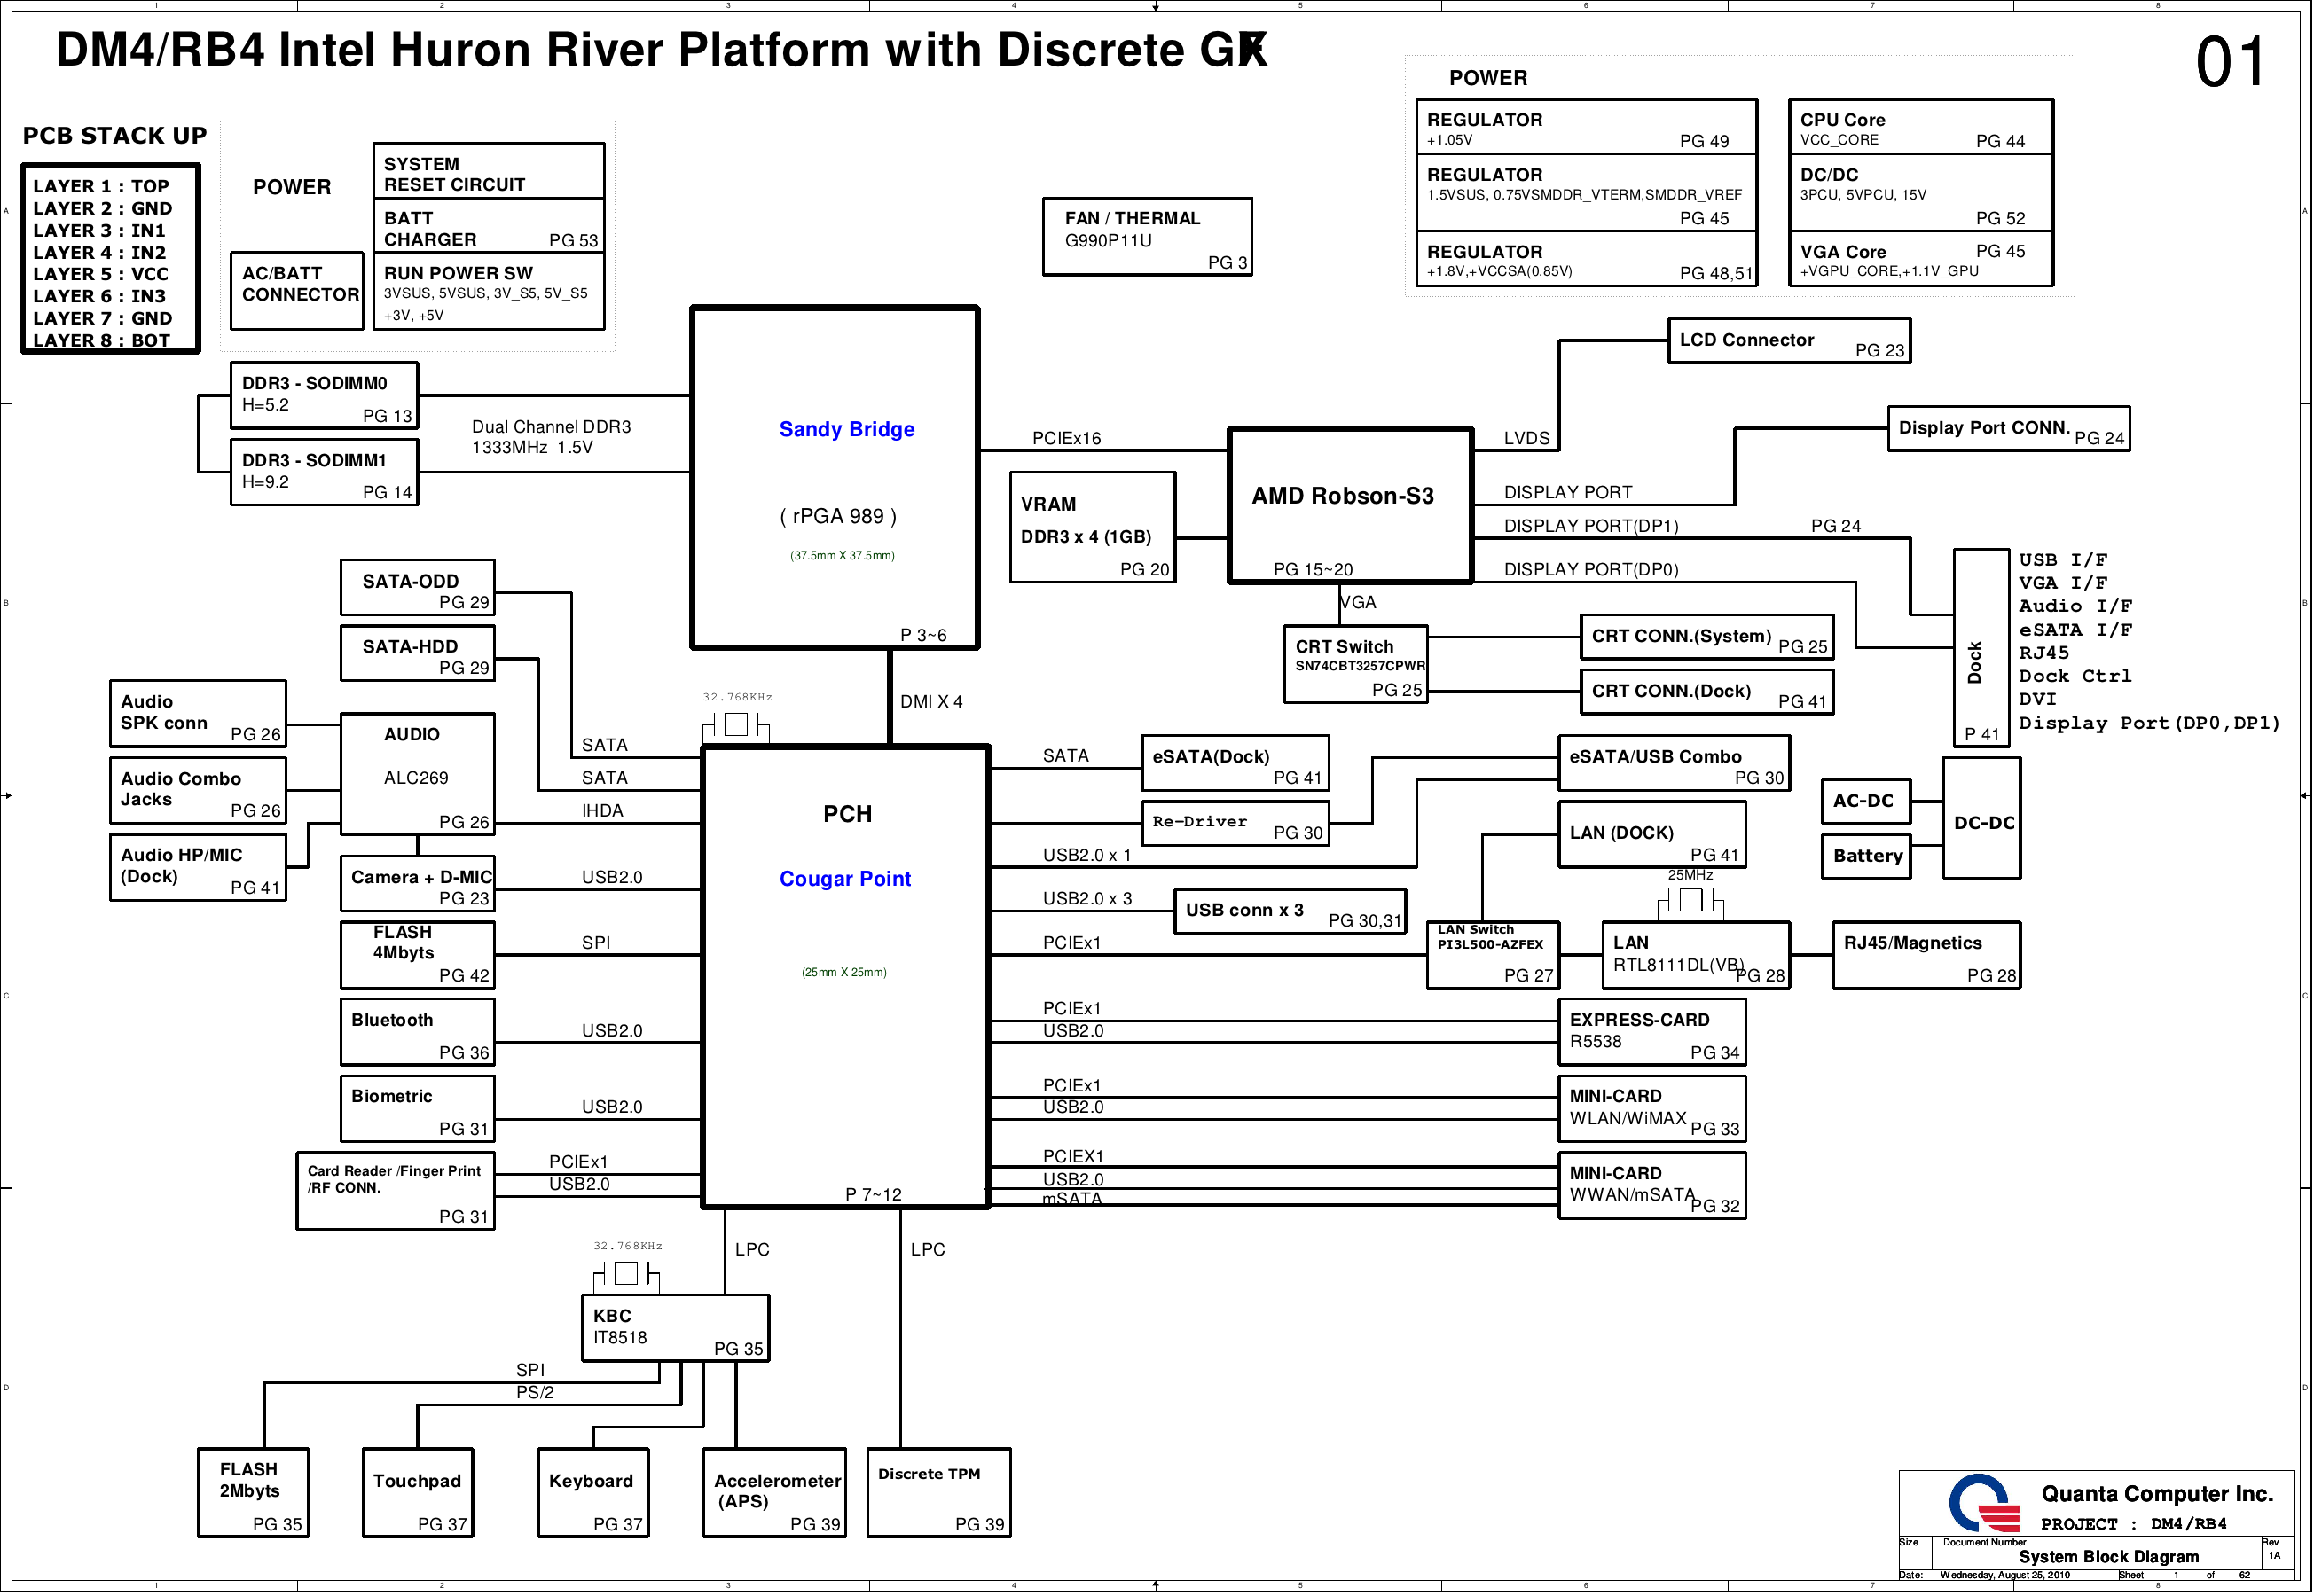The image size is (2314, 1596).
Task: Click the SYSTEM RESET CIRCUIT block
Action: pos(489,171)
